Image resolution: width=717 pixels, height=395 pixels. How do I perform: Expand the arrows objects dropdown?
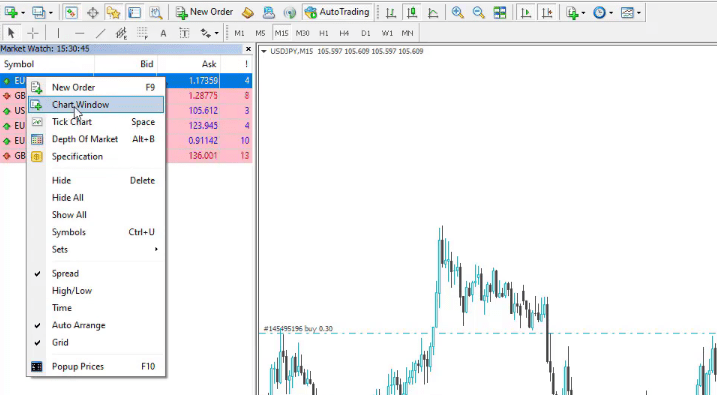pos(216,33)
